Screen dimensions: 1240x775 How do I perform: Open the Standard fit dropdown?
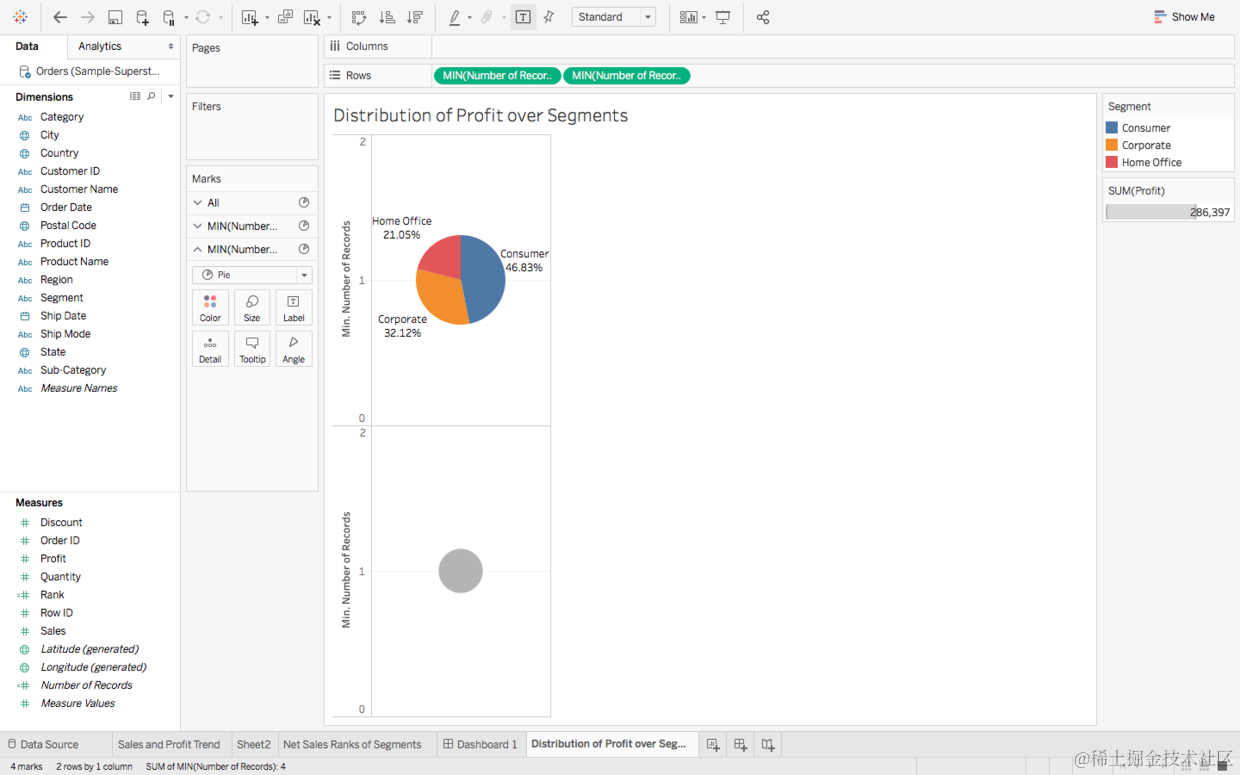click(x=614, y=17)
